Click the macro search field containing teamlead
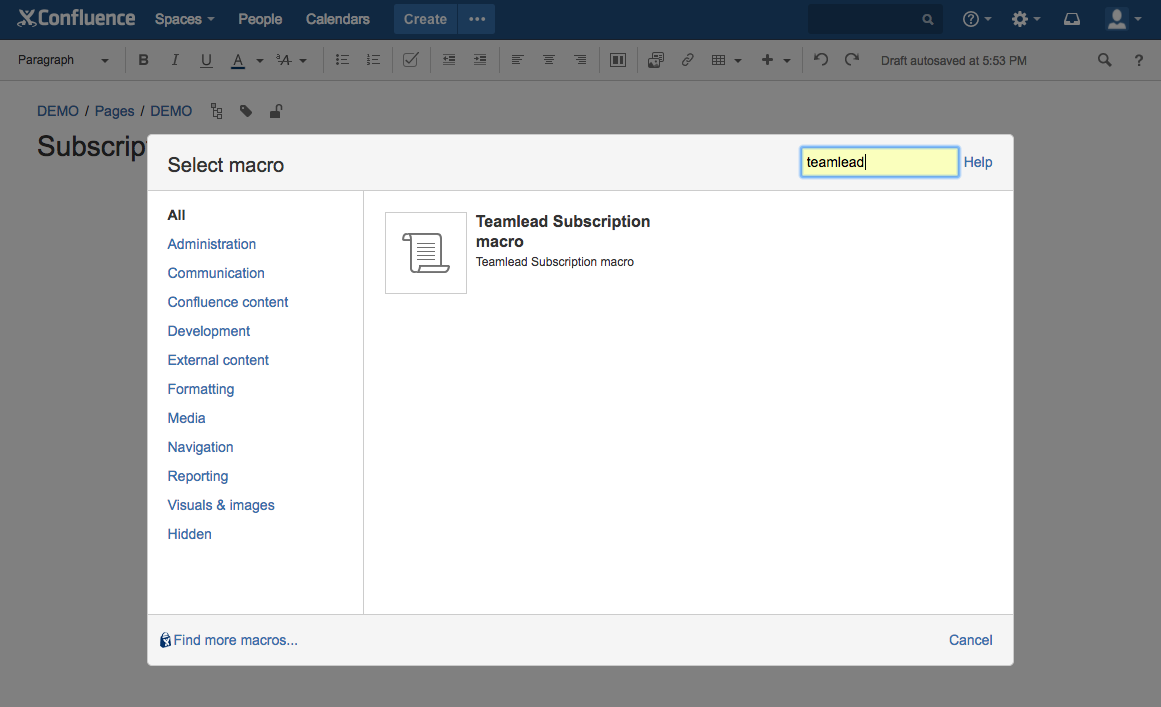The image size is (1161, 707). 879,162
